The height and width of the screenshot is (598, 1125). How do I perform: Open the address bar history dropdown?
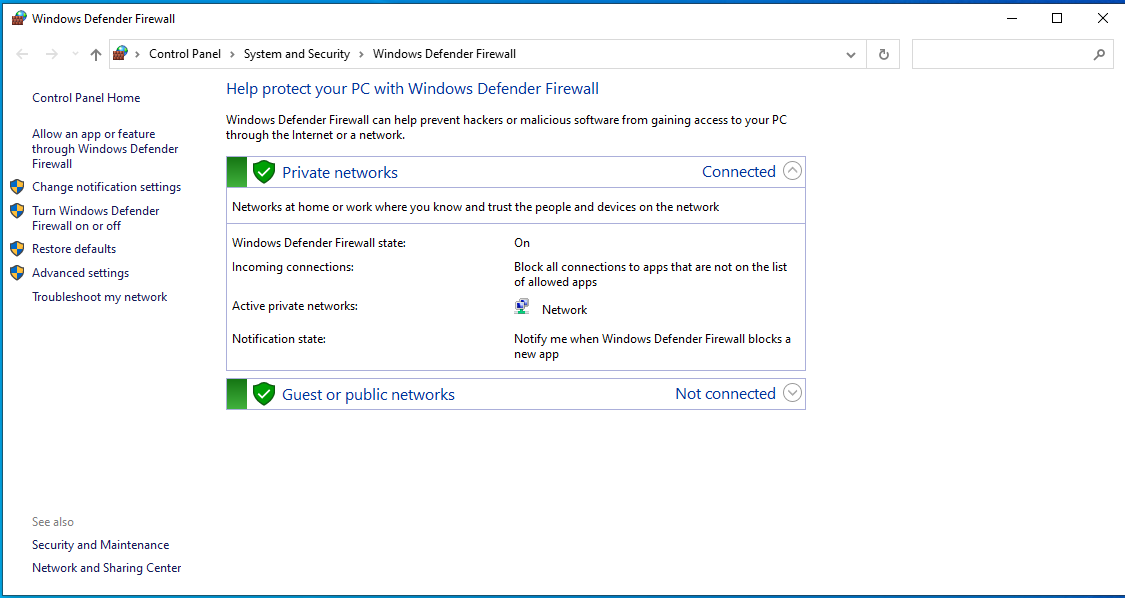coord(851,55)
